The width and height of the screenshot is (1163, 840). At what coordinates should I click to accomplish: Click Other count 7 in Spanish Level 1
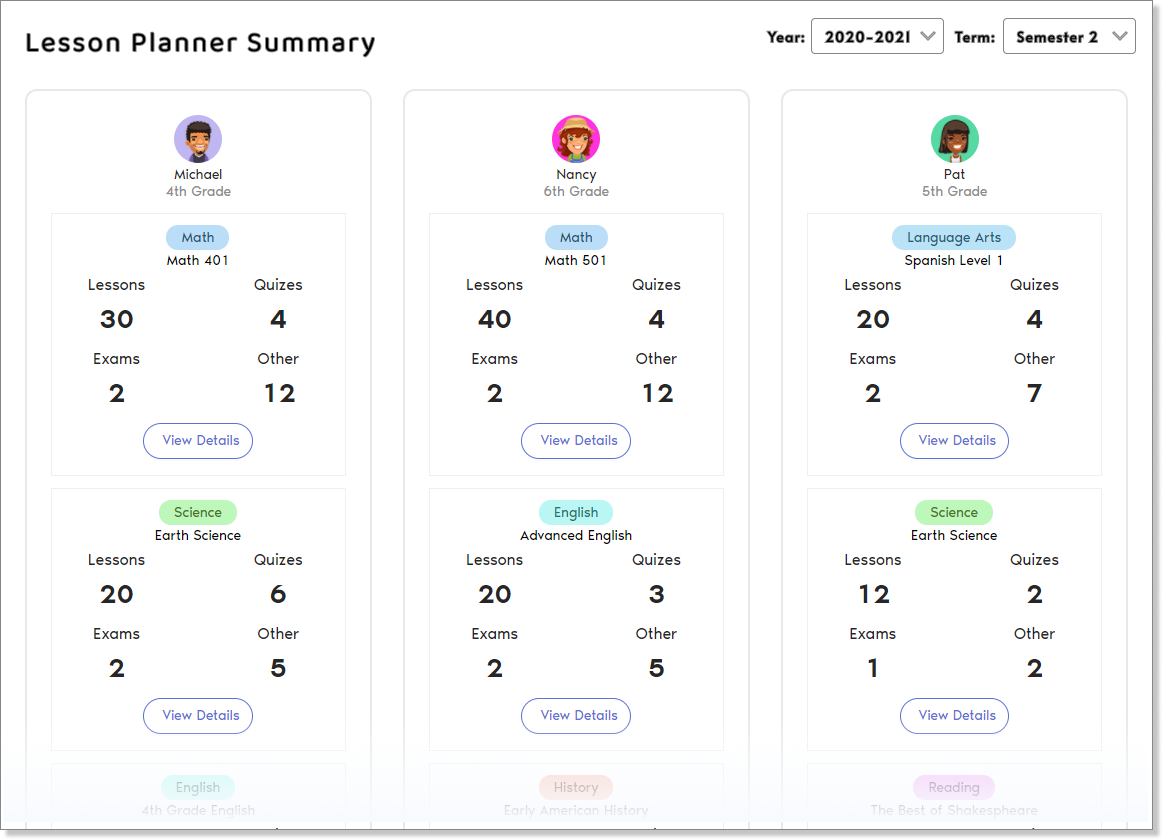click(x=1035, y=394)
